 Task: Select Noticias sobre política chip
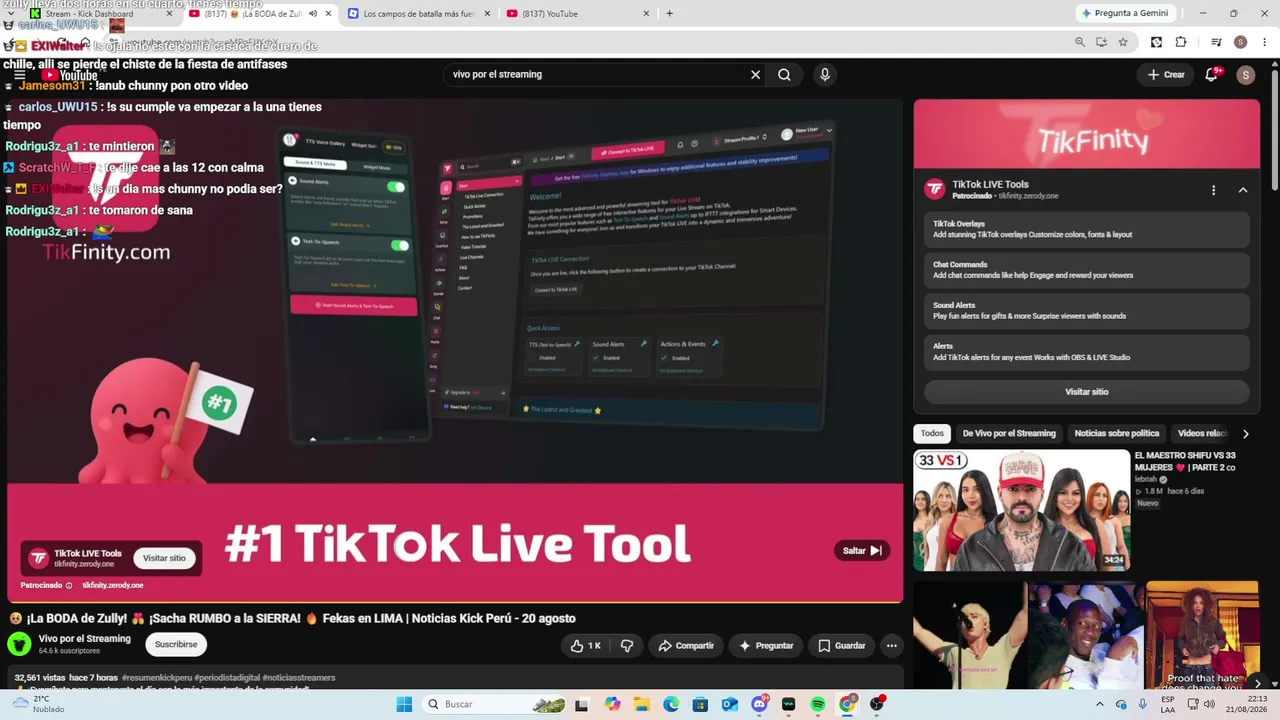1117,433
